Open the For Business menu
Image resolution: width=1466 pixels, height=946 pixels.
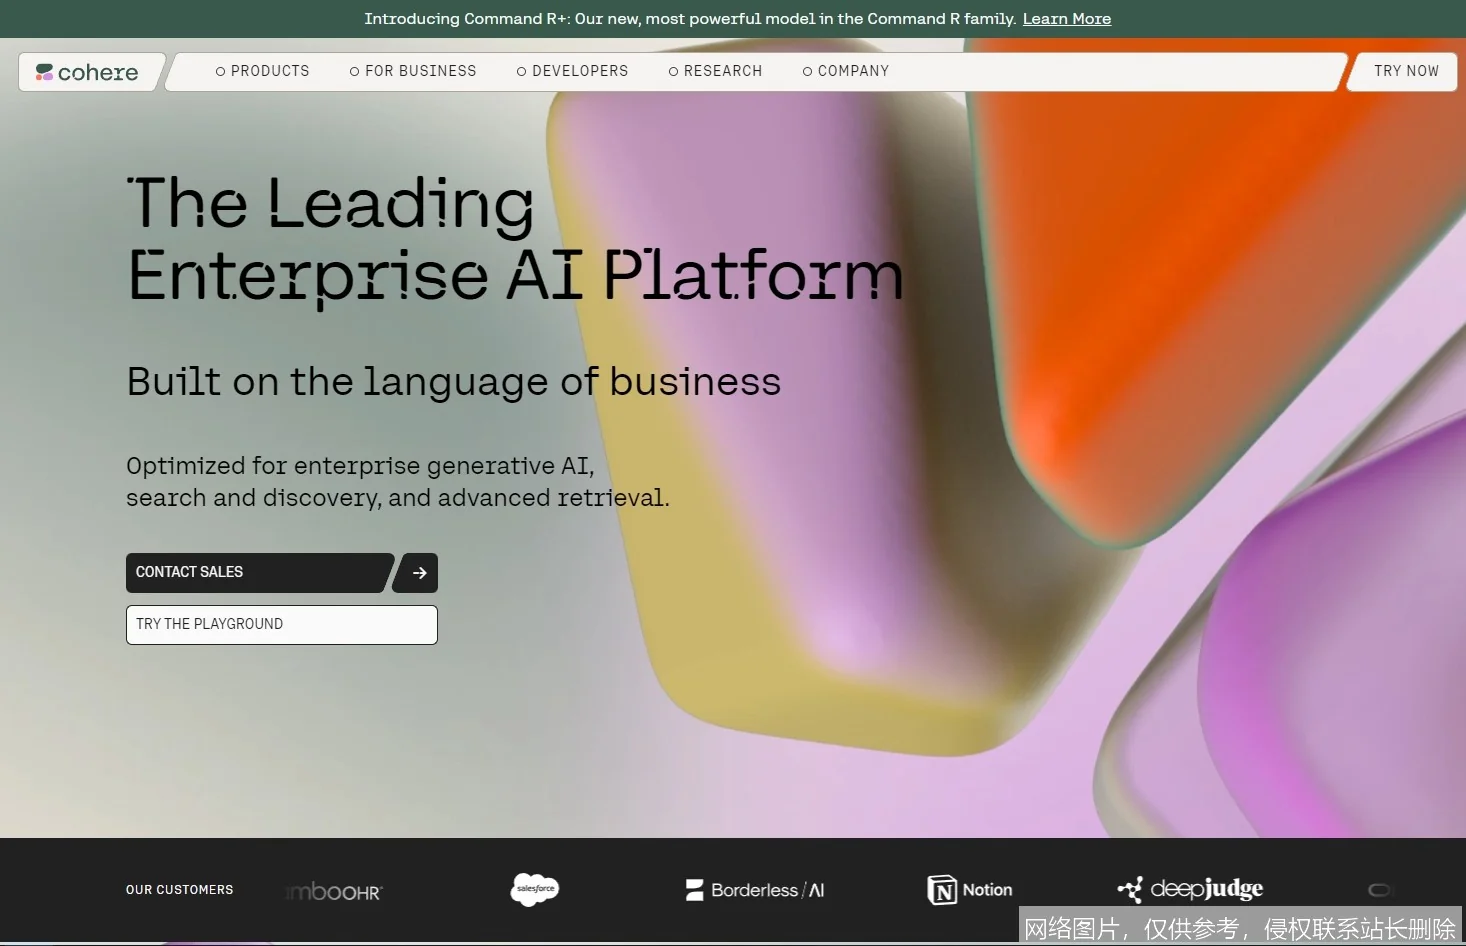413,71
